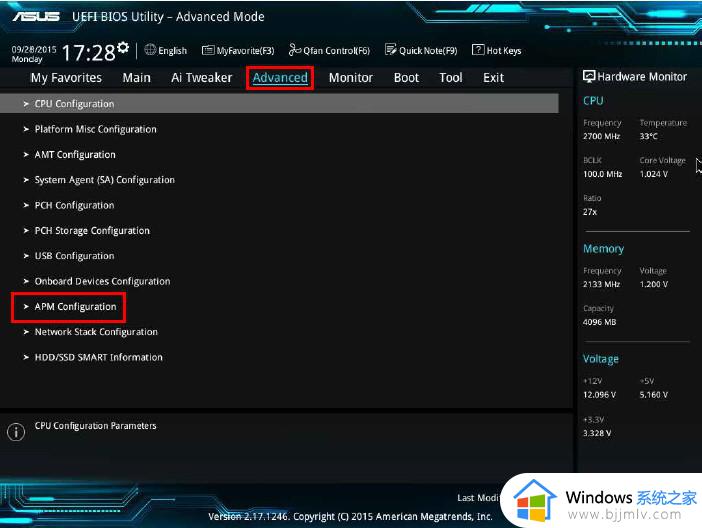The width and height of the screenshot is (702, 528).
Task: Click the Quick Note notepad icon
Action: pos(390,50)
